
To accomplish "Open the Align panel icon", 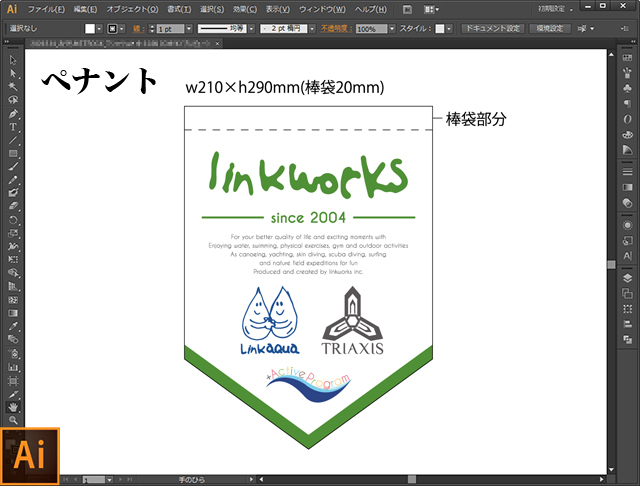I will pyautogui.click(x=627, y=324).
